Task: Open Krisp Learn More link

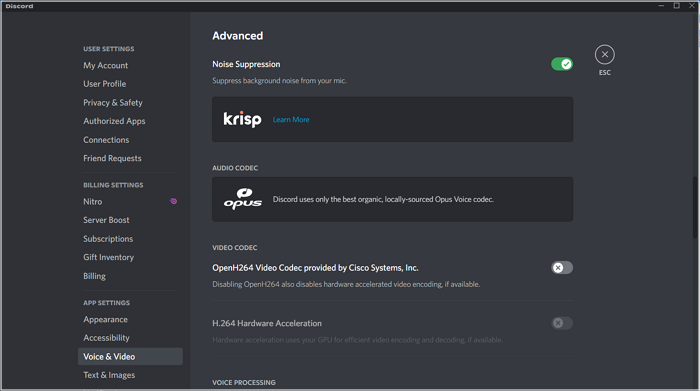Action: click(291, 120)
